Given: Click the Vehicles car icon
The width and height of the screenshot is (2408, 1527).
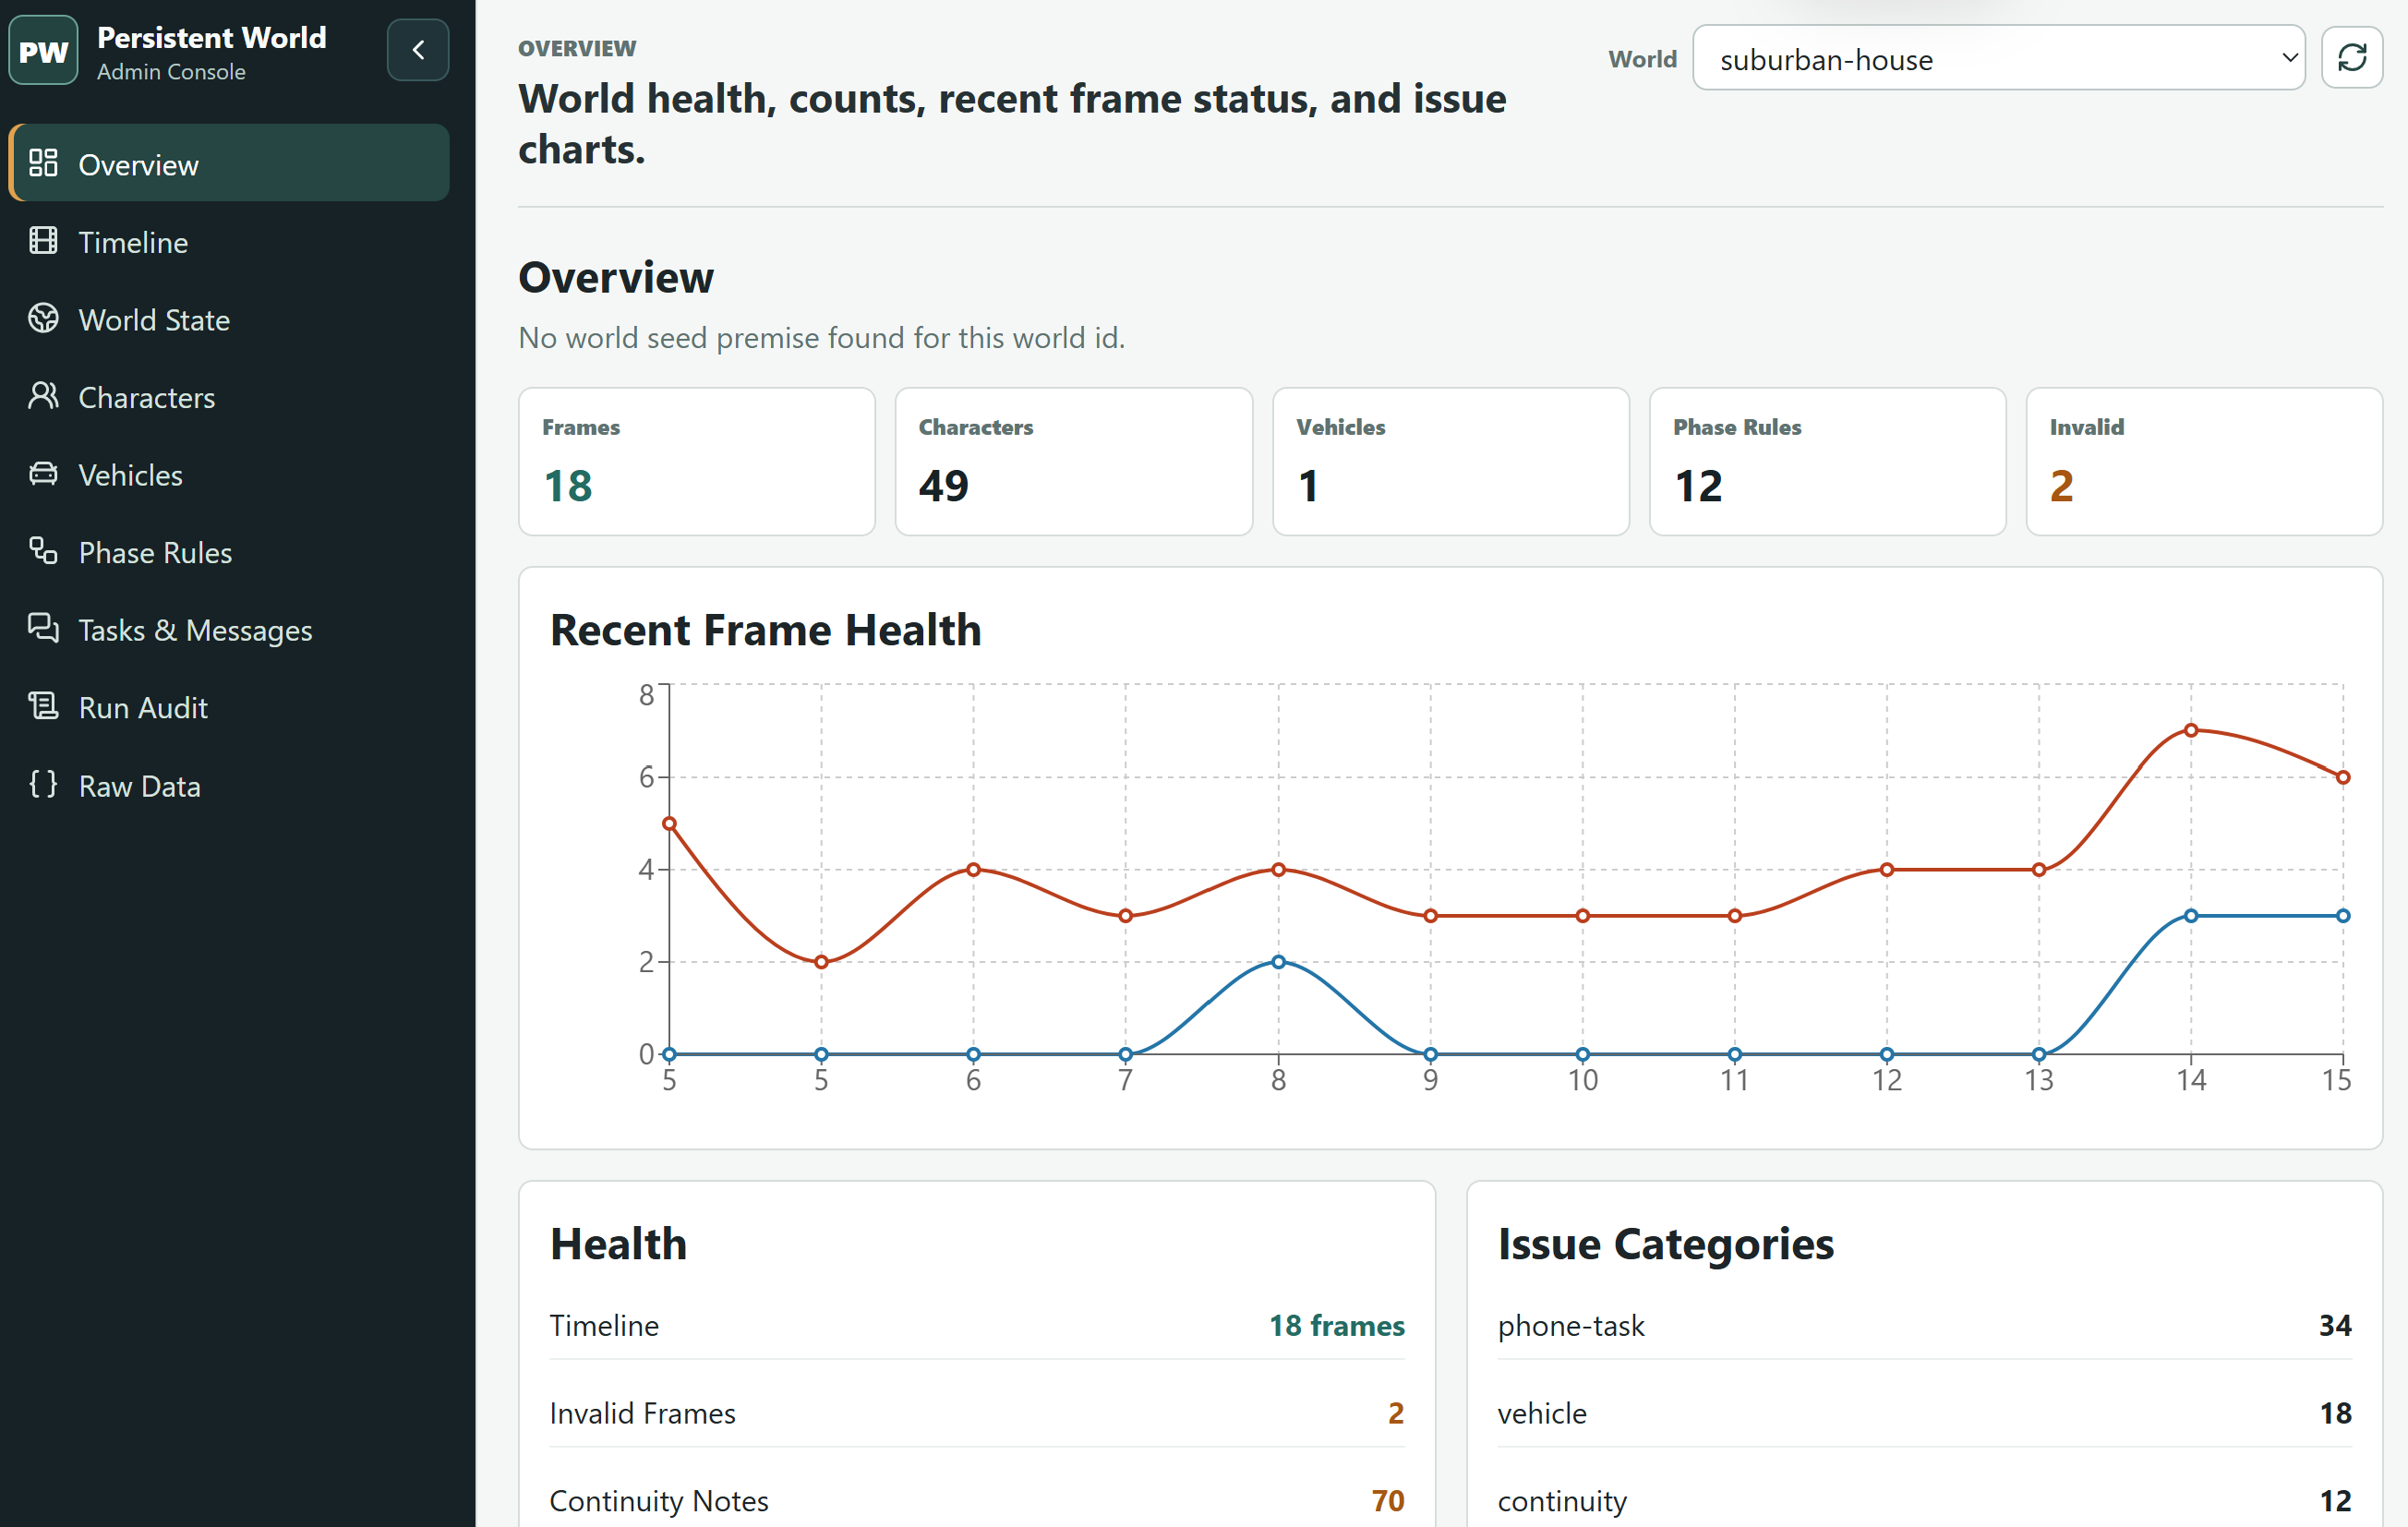Looking at the screenshot, I should coord(43,474).
